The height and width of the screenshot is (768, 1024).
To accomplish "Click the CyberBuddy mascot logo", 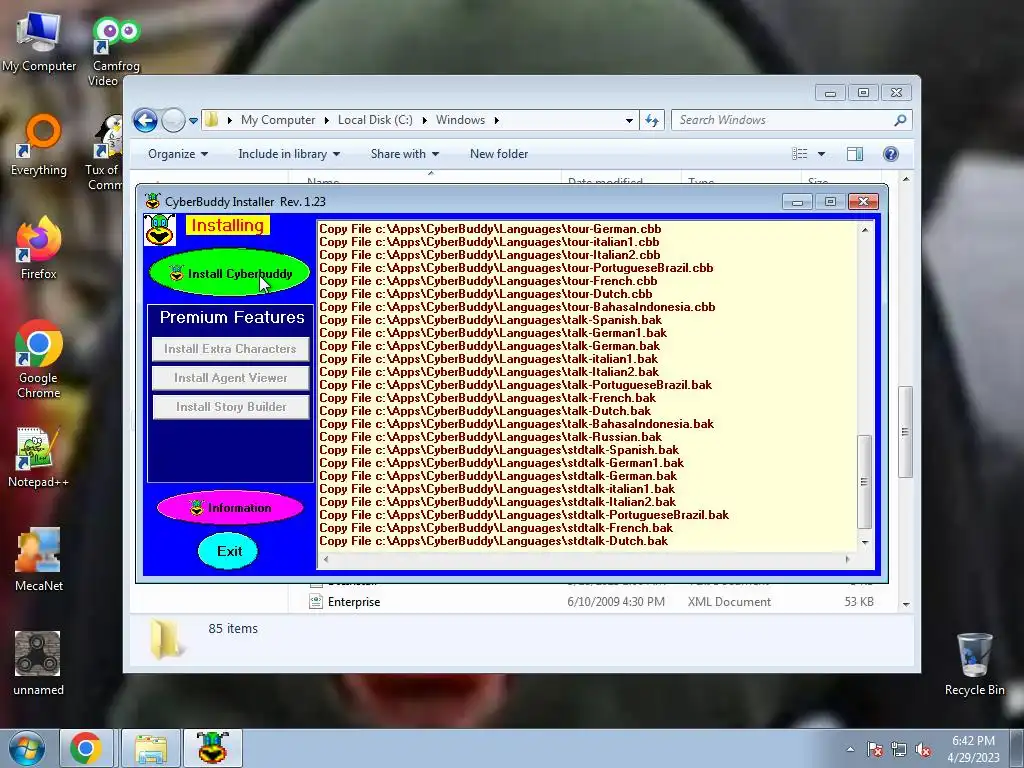I will [x=159, y=230].
